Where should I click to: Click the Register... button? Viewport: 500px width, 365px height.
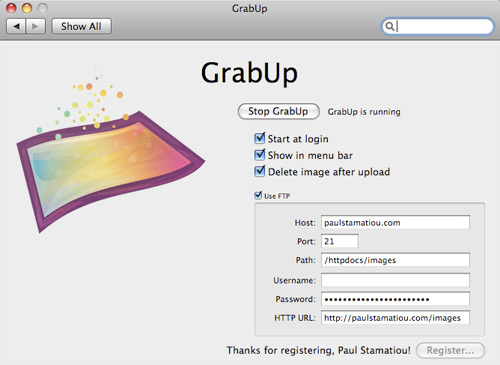click(x=450, y=350)
